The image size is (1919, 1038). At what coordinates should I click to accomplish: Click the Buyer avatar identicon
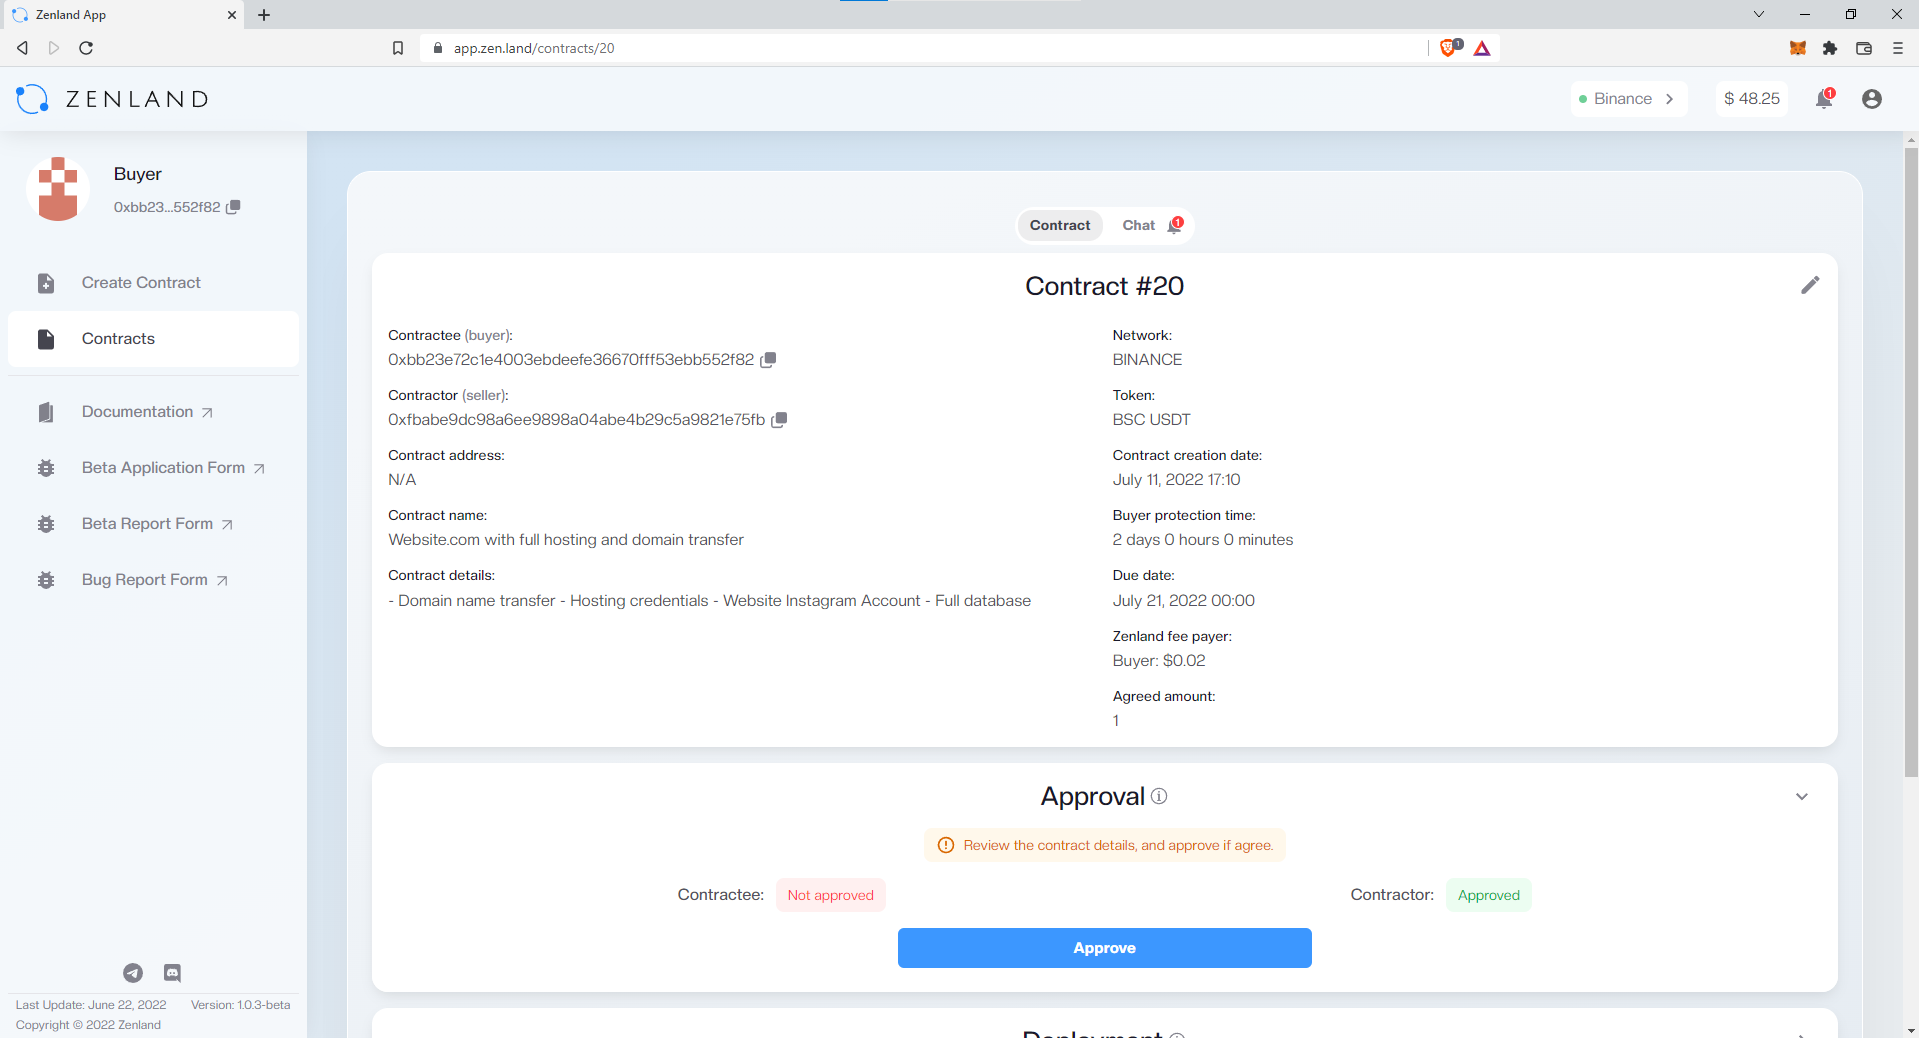click(58, 189)
